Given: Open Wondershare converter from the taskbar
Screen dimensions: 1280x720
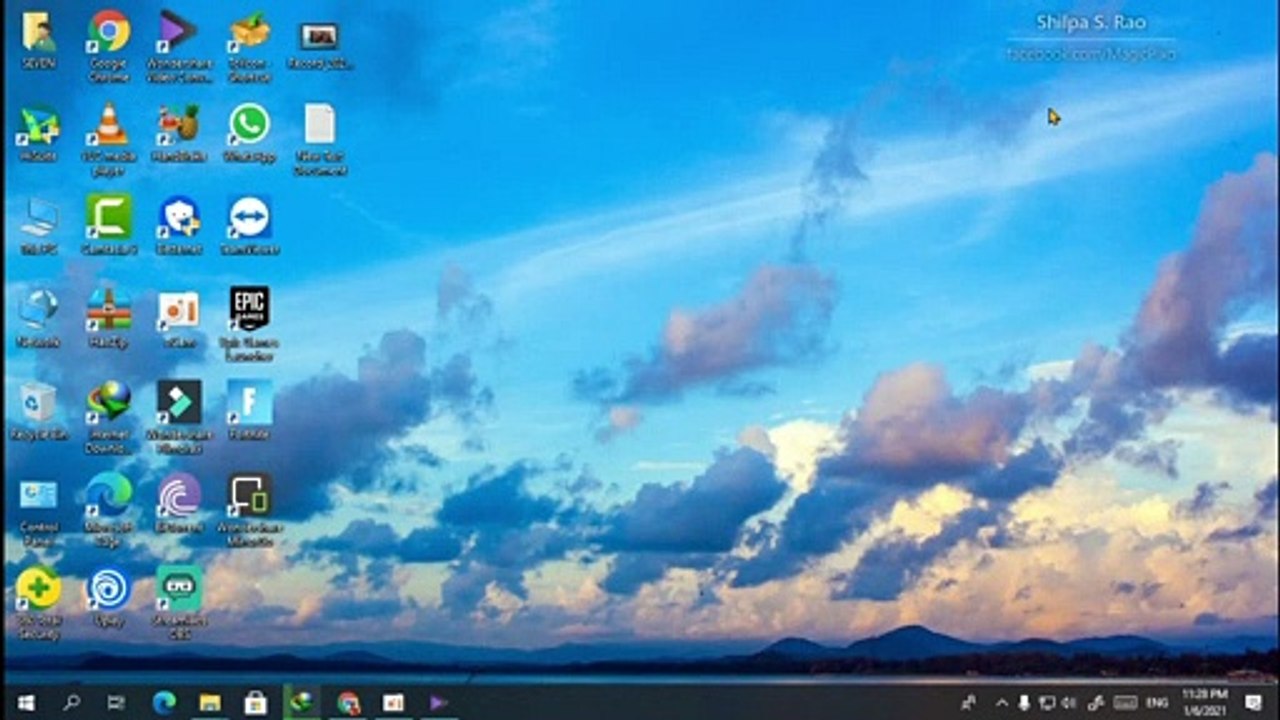Looking at the screenshot, I should (x=438, y=703).
